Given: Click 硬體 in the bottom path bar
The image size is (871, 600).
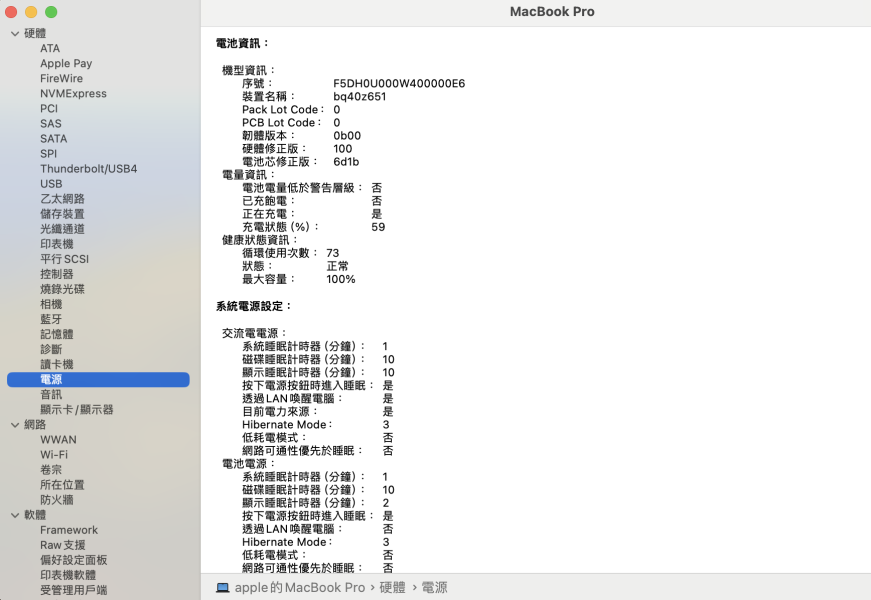Looking at the screenshot, I should [392, 588].
